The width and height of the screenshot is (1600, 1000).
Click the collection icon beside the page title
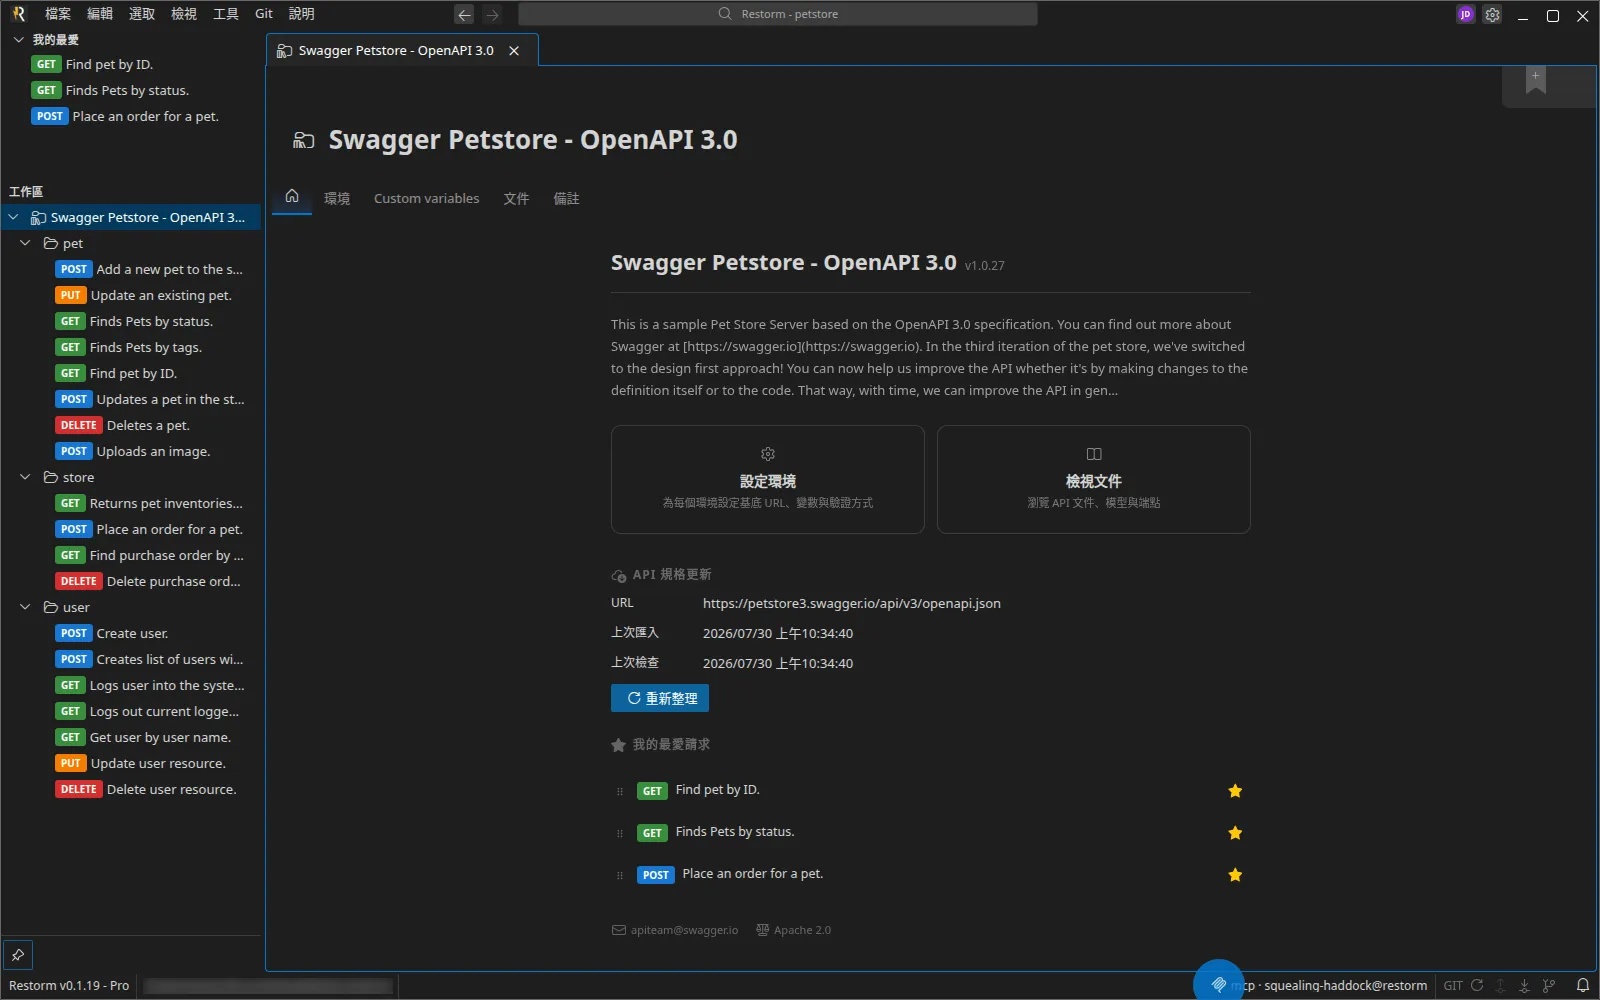(x=303, y=140)
